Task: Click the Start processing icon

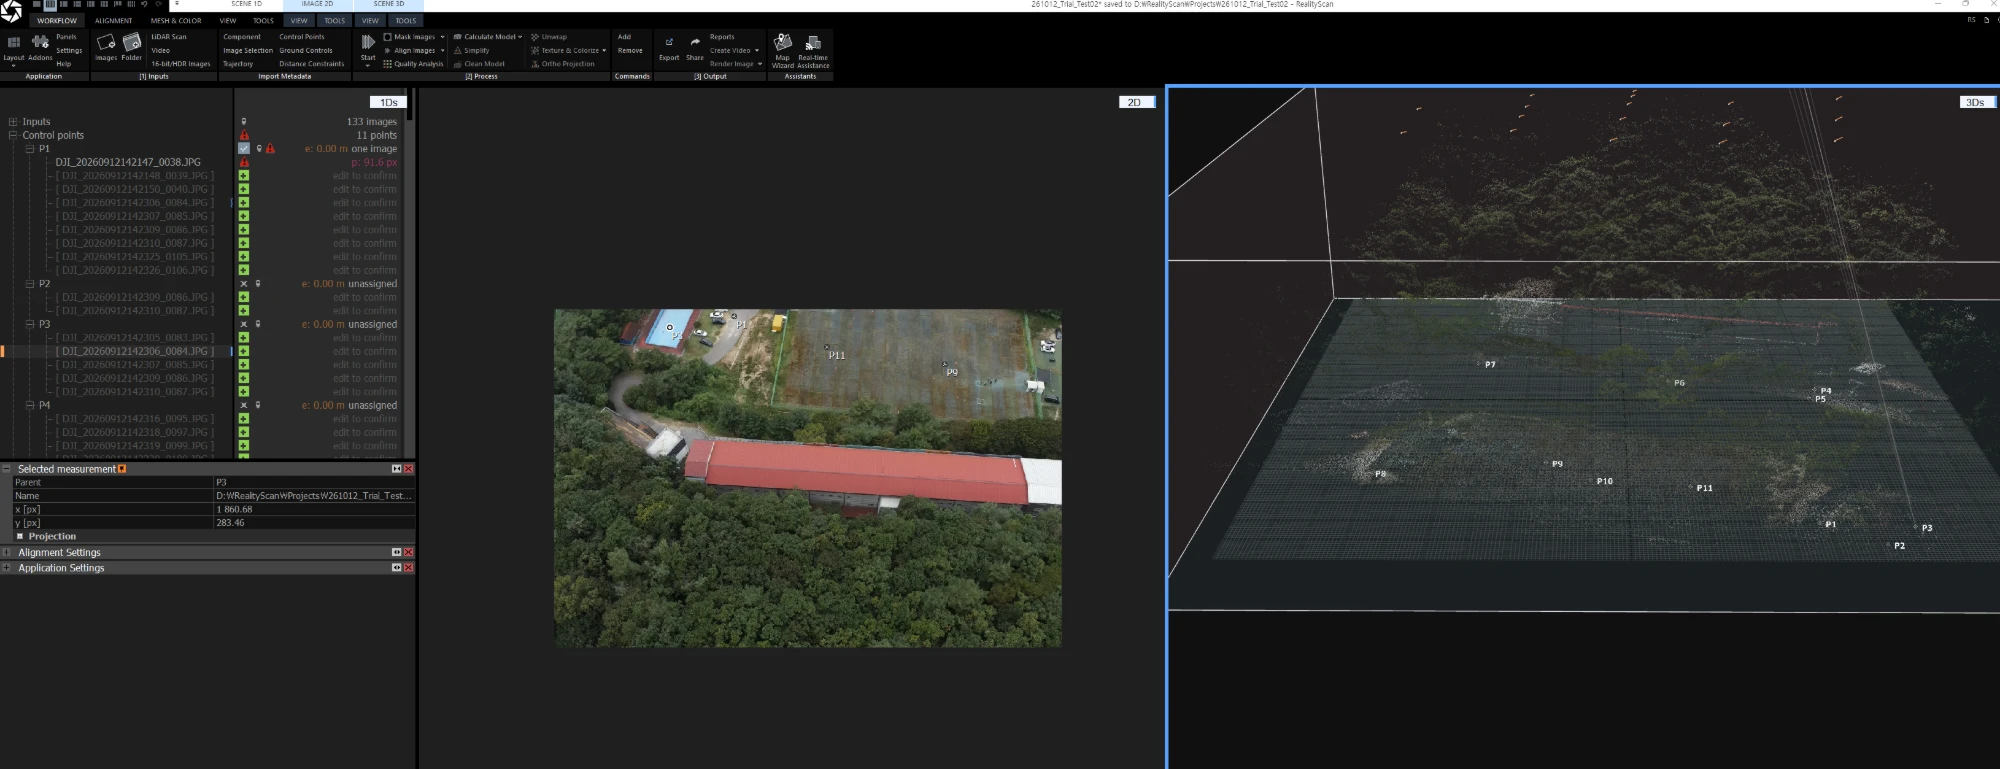Action: tap(368, 42)
